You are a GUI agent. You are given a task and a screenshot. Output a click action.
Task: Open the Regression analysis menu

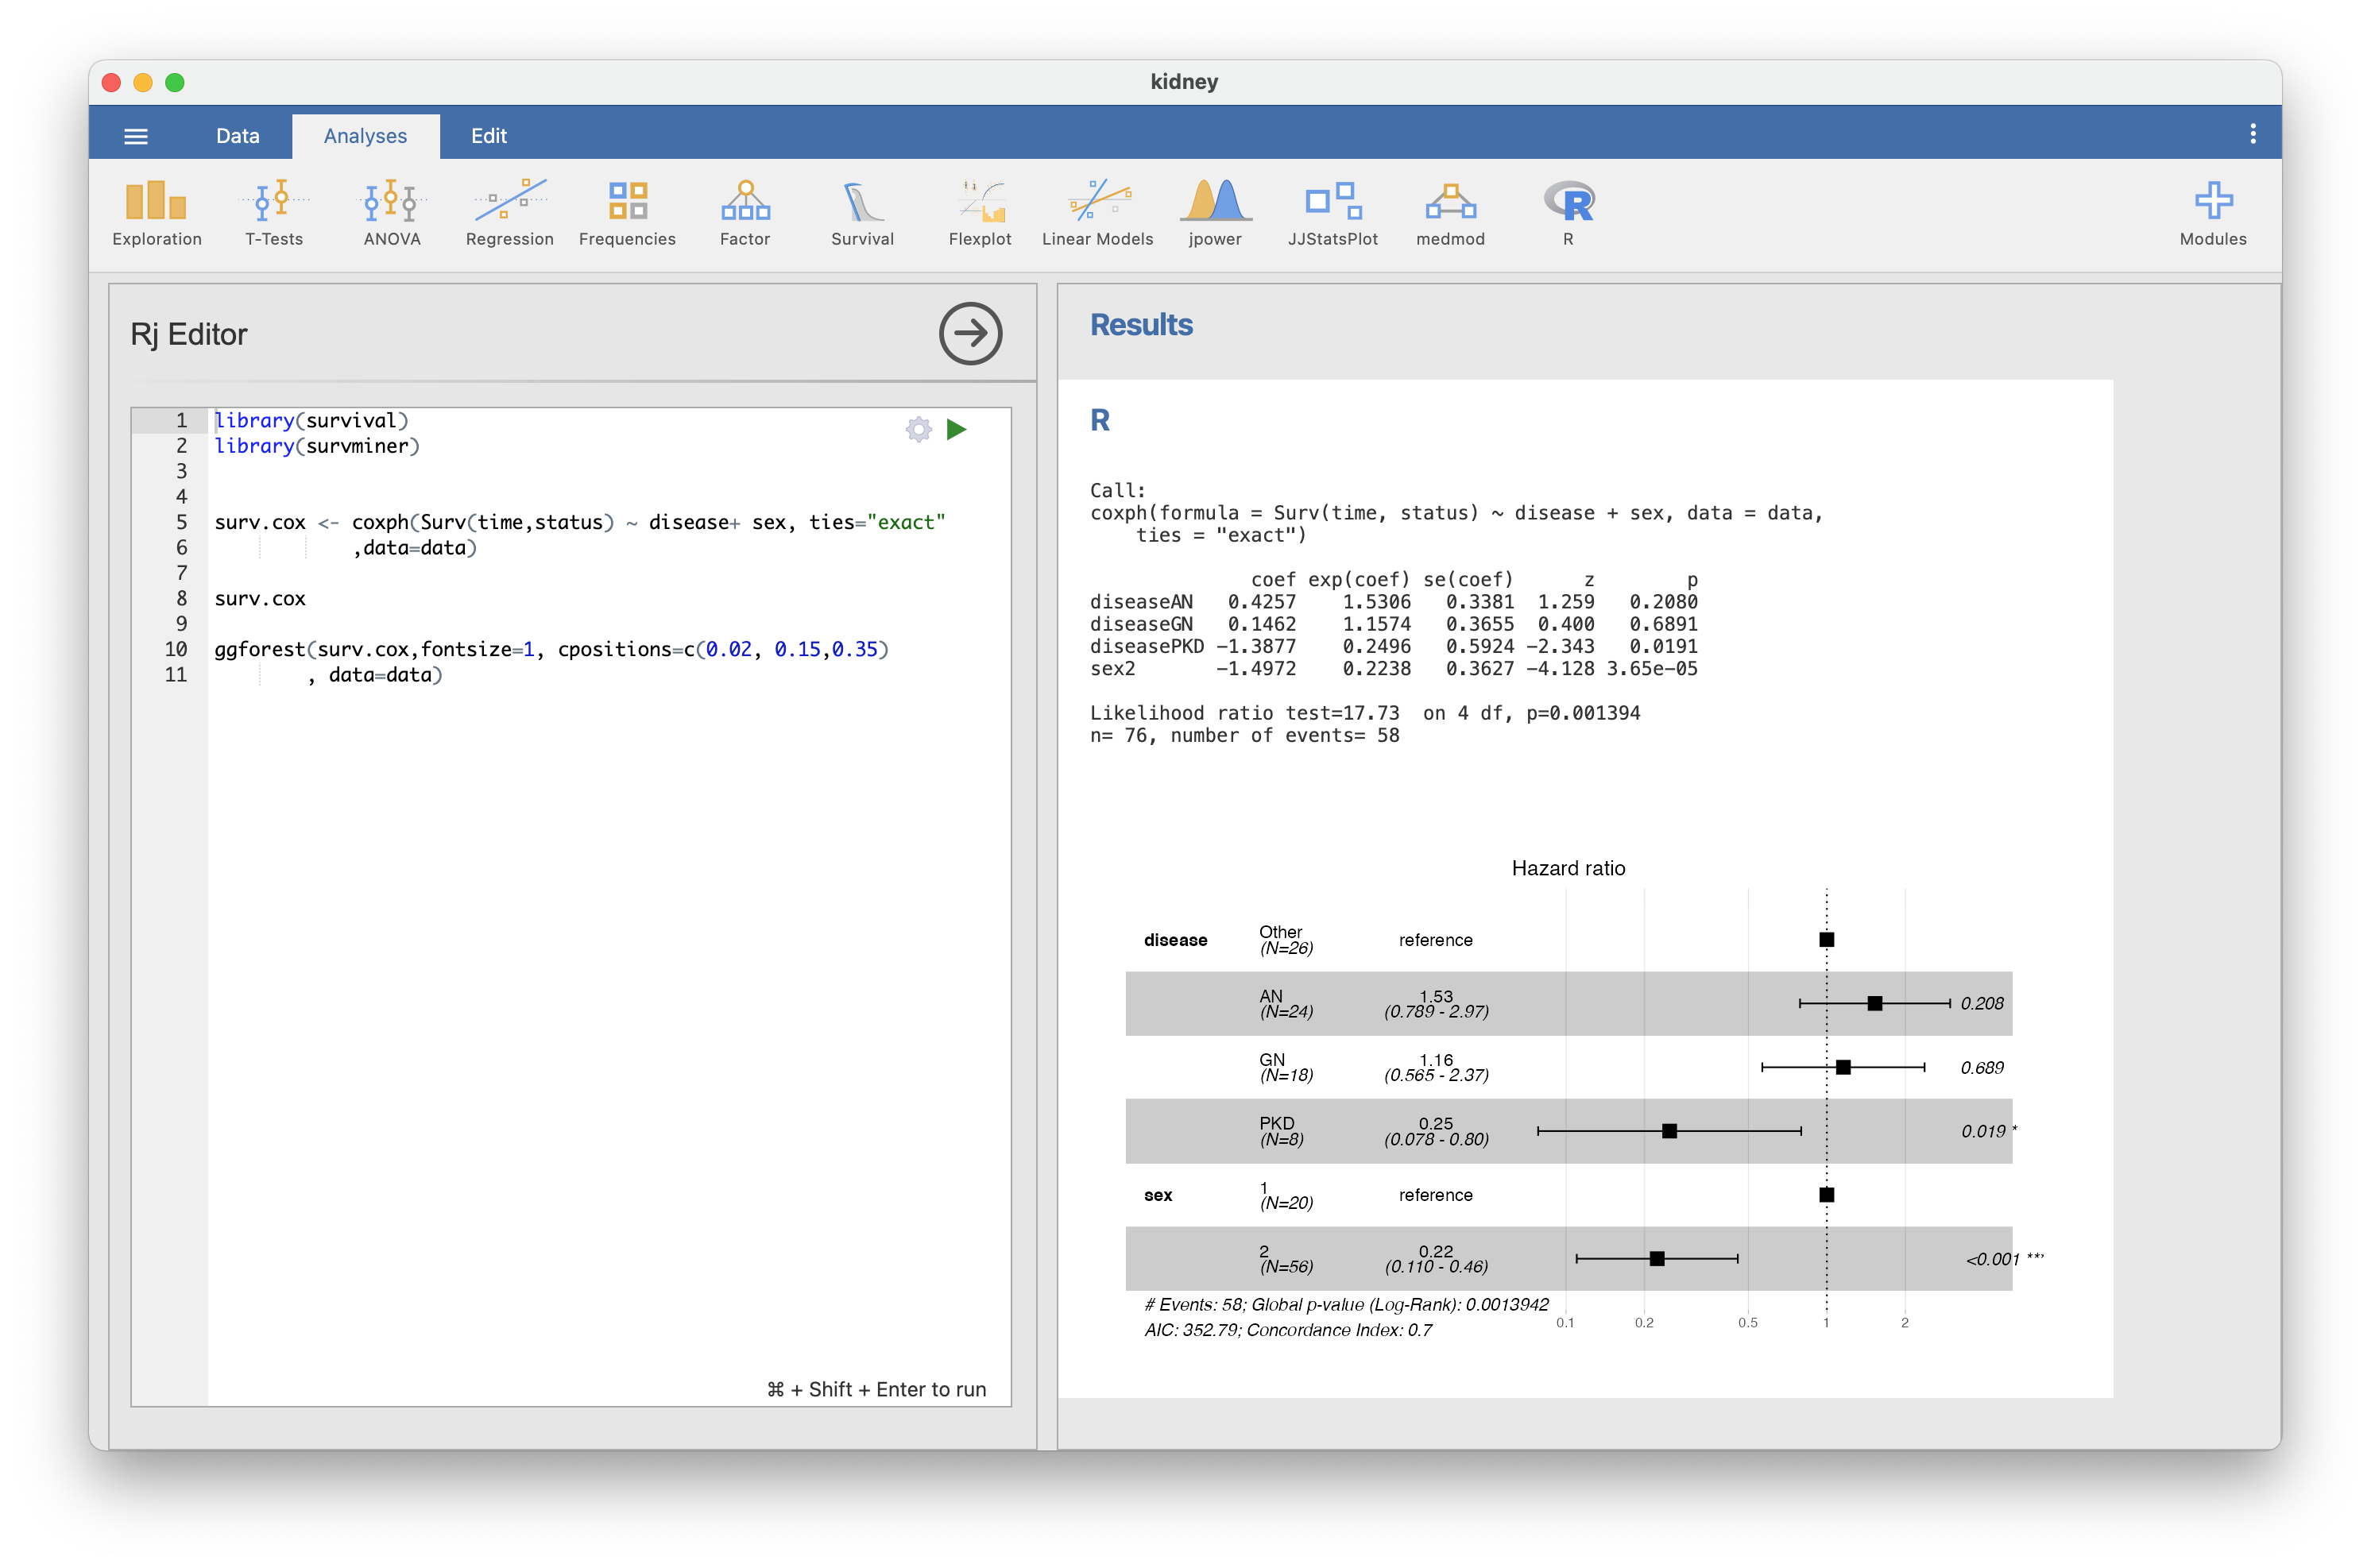click(509, 213)
